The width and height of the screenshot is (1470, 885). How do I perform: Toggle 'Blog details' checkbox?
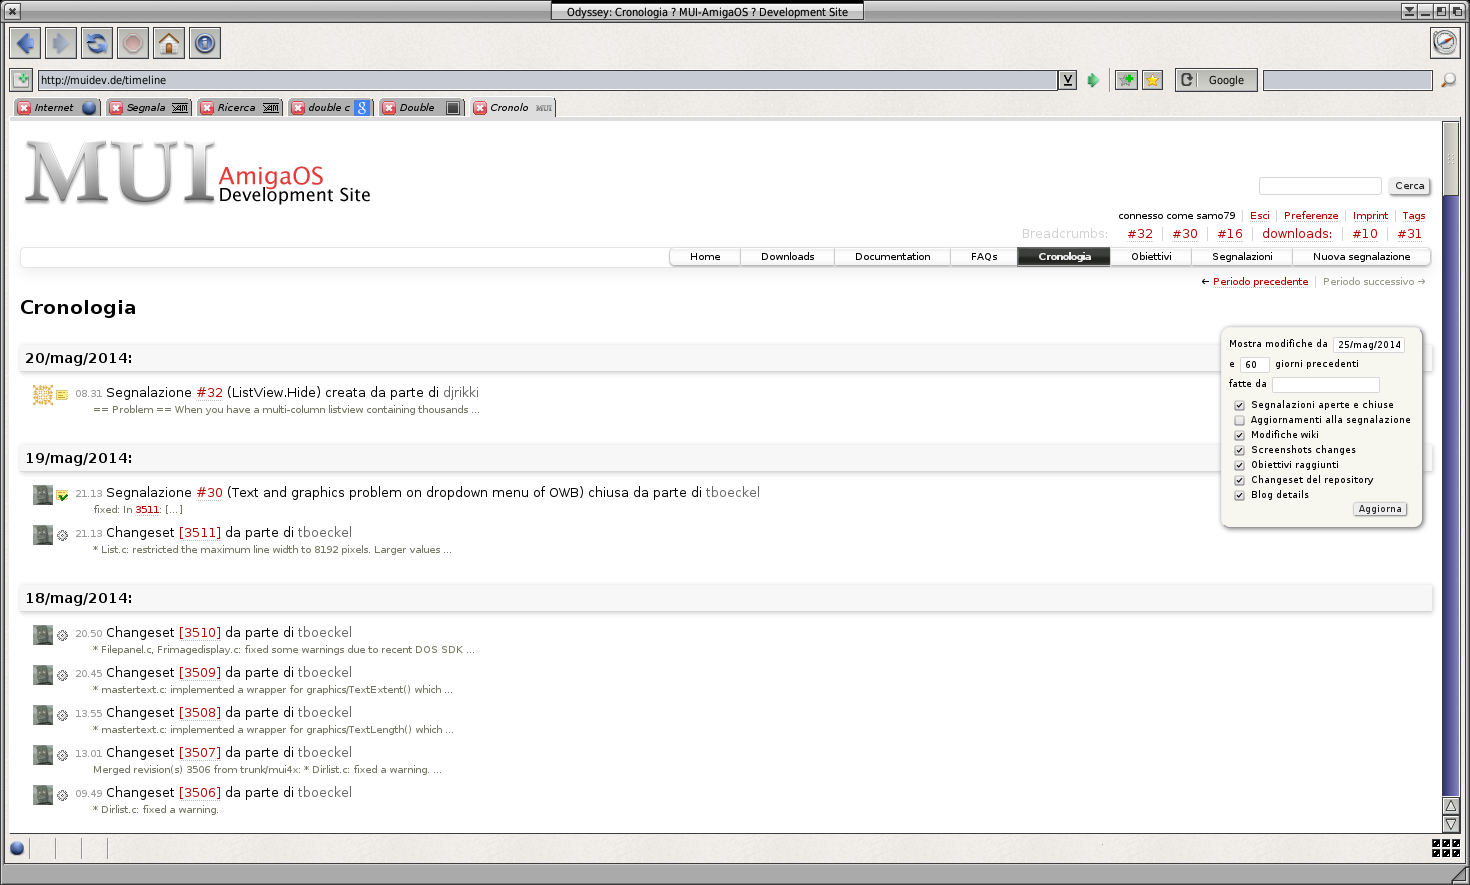[1239, 495]
